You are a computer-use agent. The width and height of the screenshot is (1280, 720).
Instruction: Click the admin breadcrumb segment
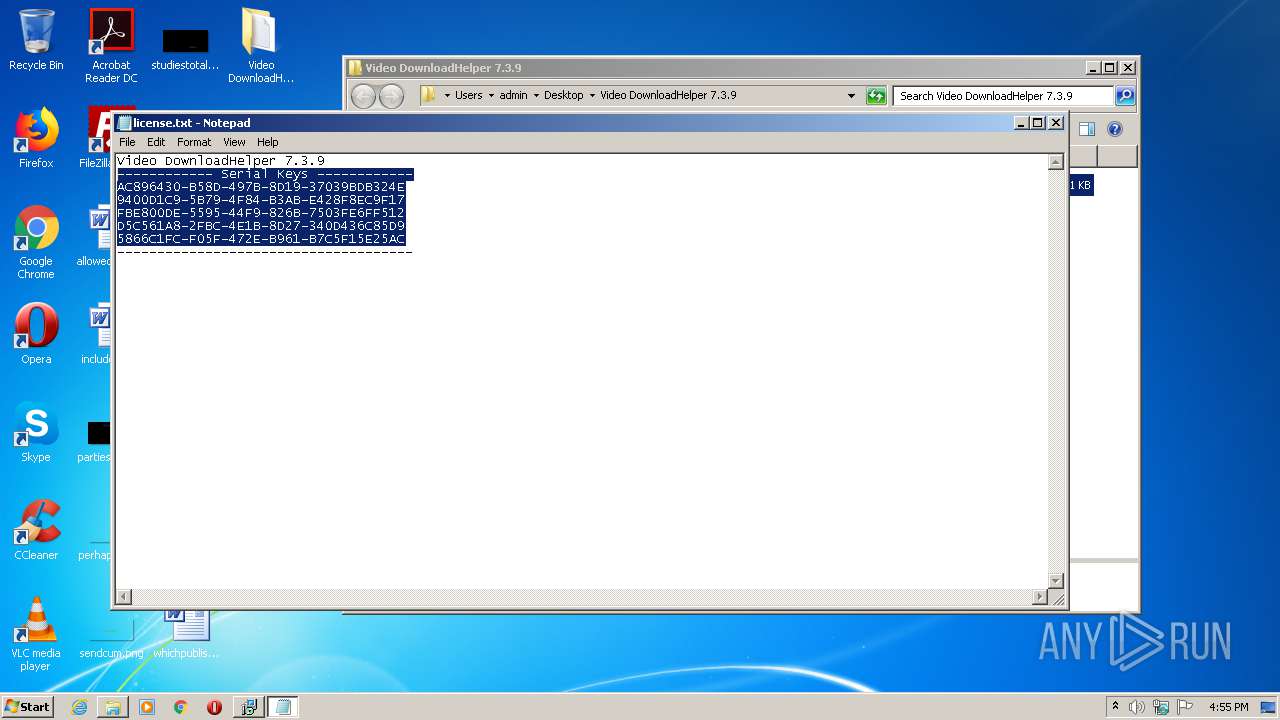[514, 96]
